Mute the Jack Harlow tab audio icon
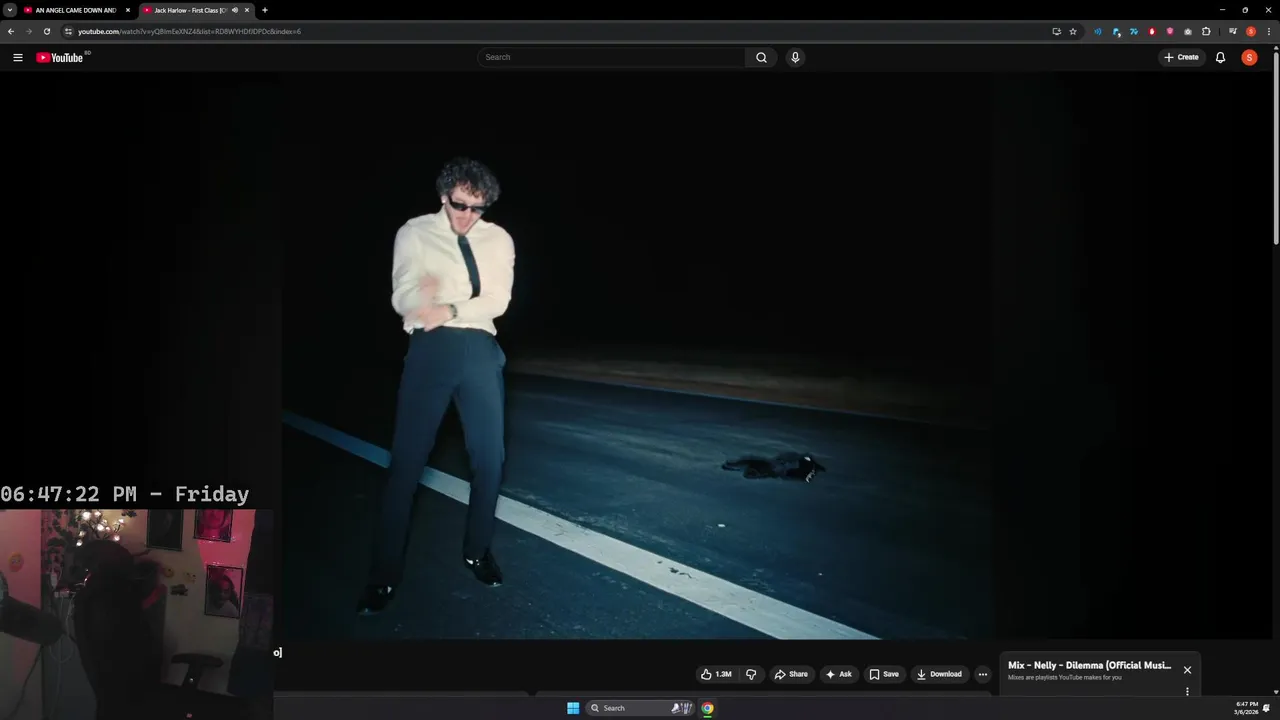Image resolution: width=1280 pixels, height=720 pixels. pyautogui.click(x=235, y=10)
